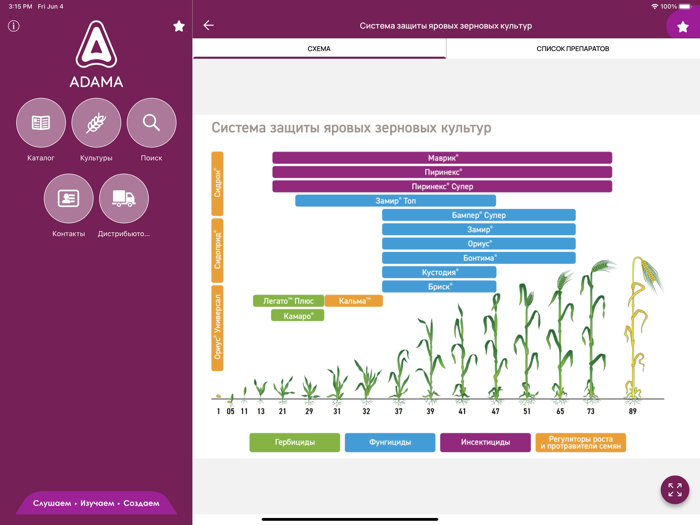Select the Камаро herbicide bar

297,316
